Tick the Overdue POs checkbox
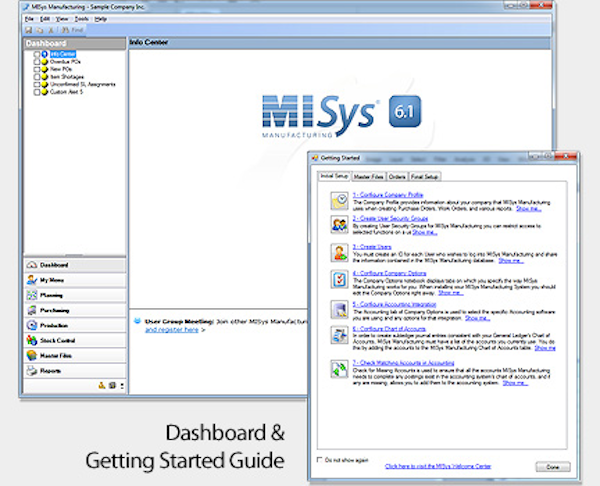Viewport: 600px width, 486px height. [37, 62]
